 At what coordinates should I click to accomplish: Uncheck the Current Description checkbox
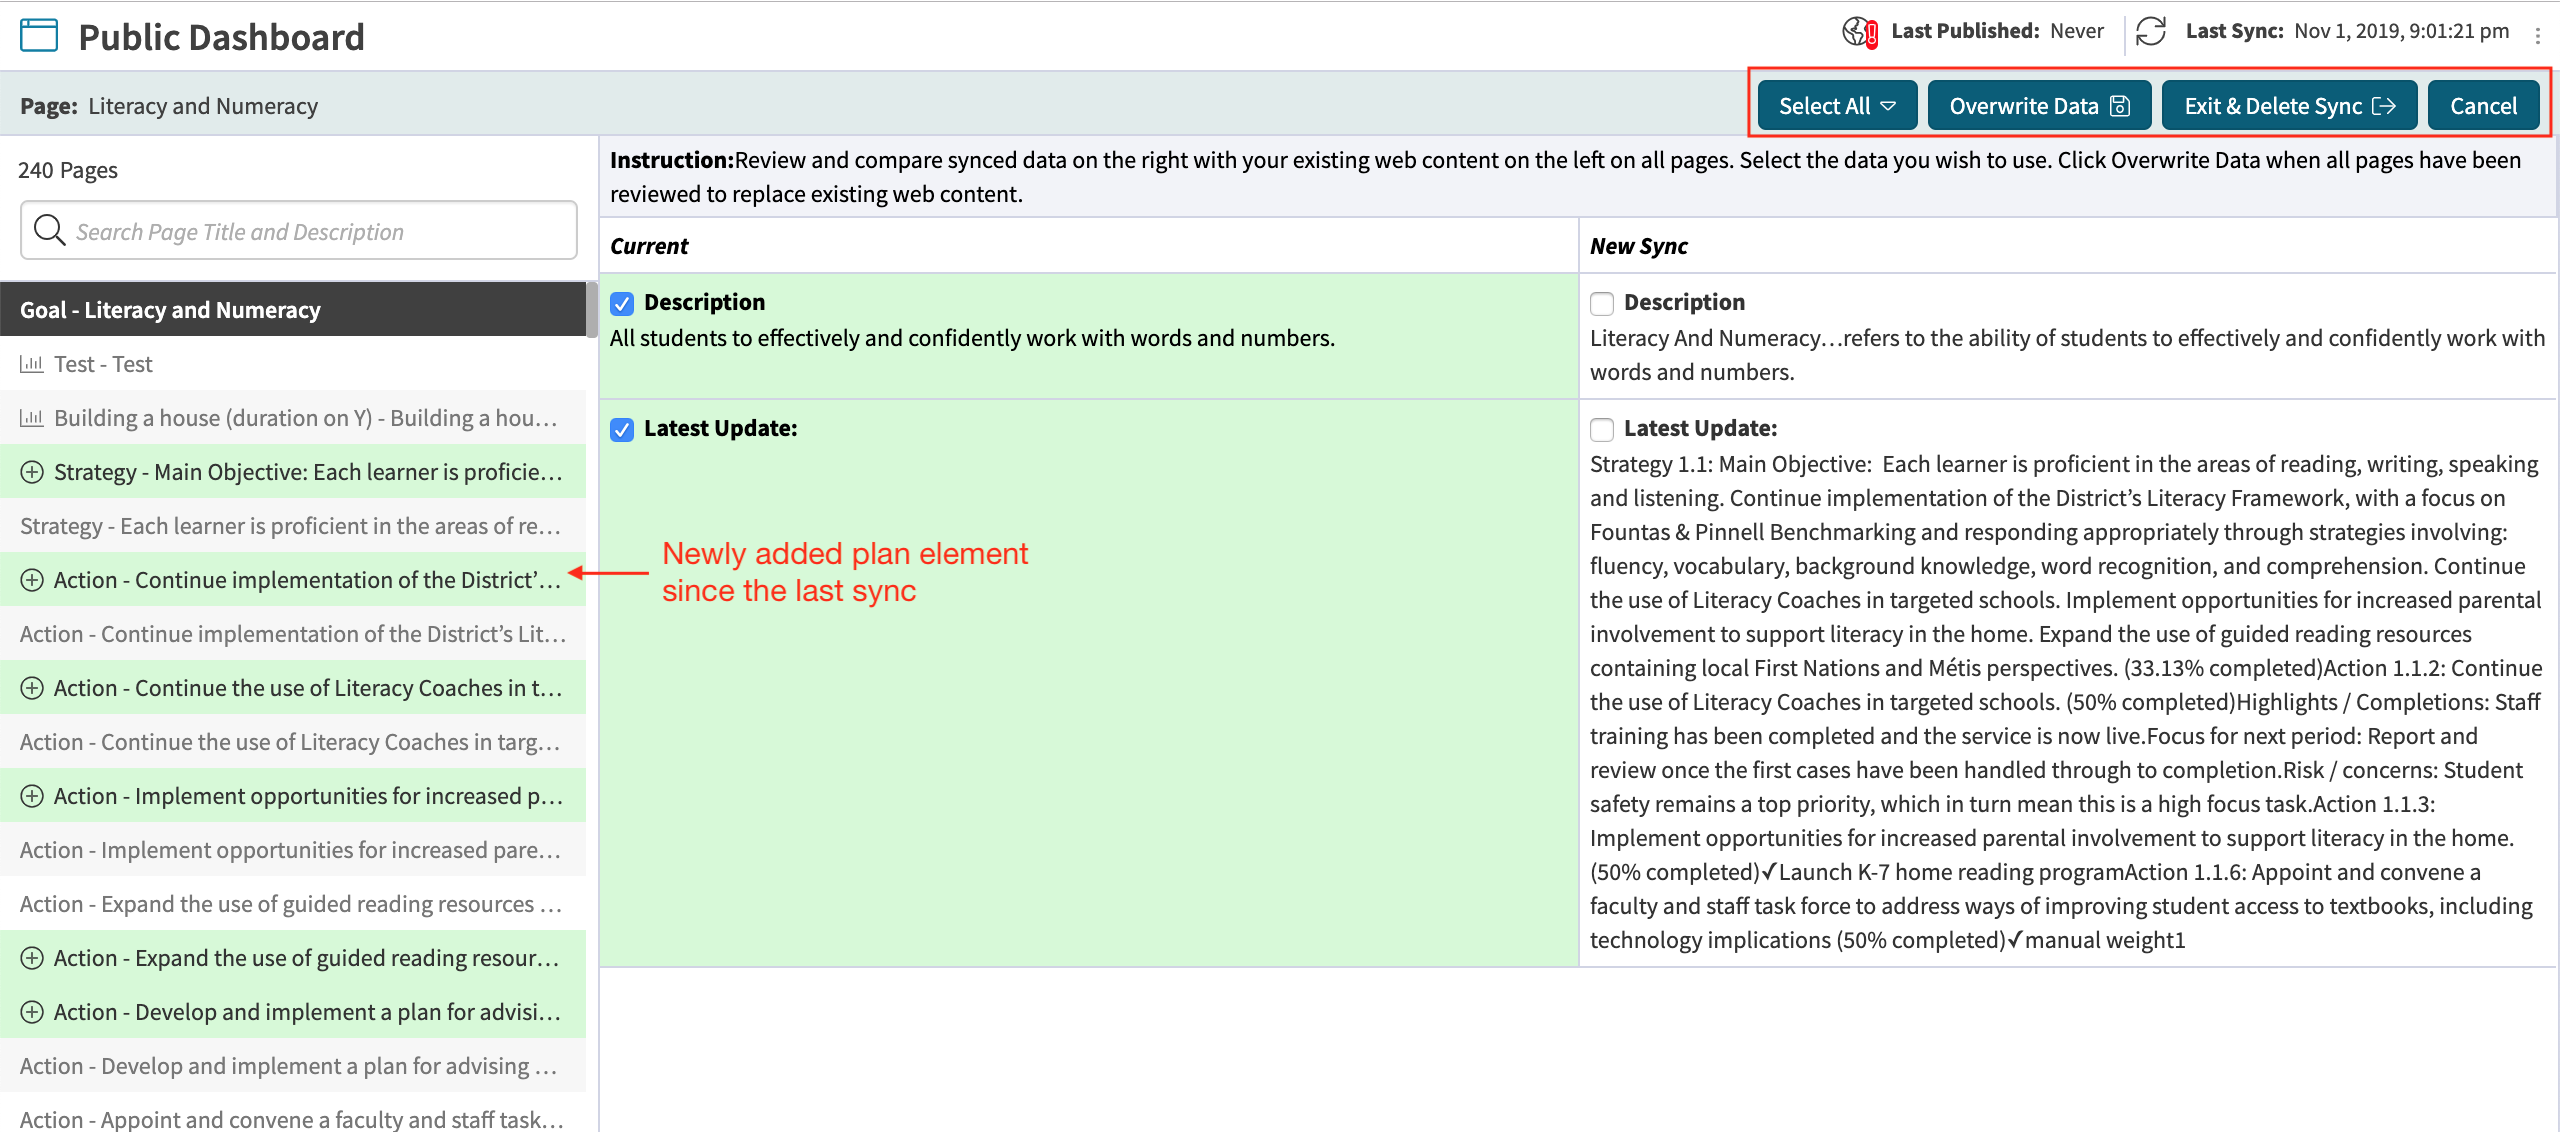[x=622, y=304]
